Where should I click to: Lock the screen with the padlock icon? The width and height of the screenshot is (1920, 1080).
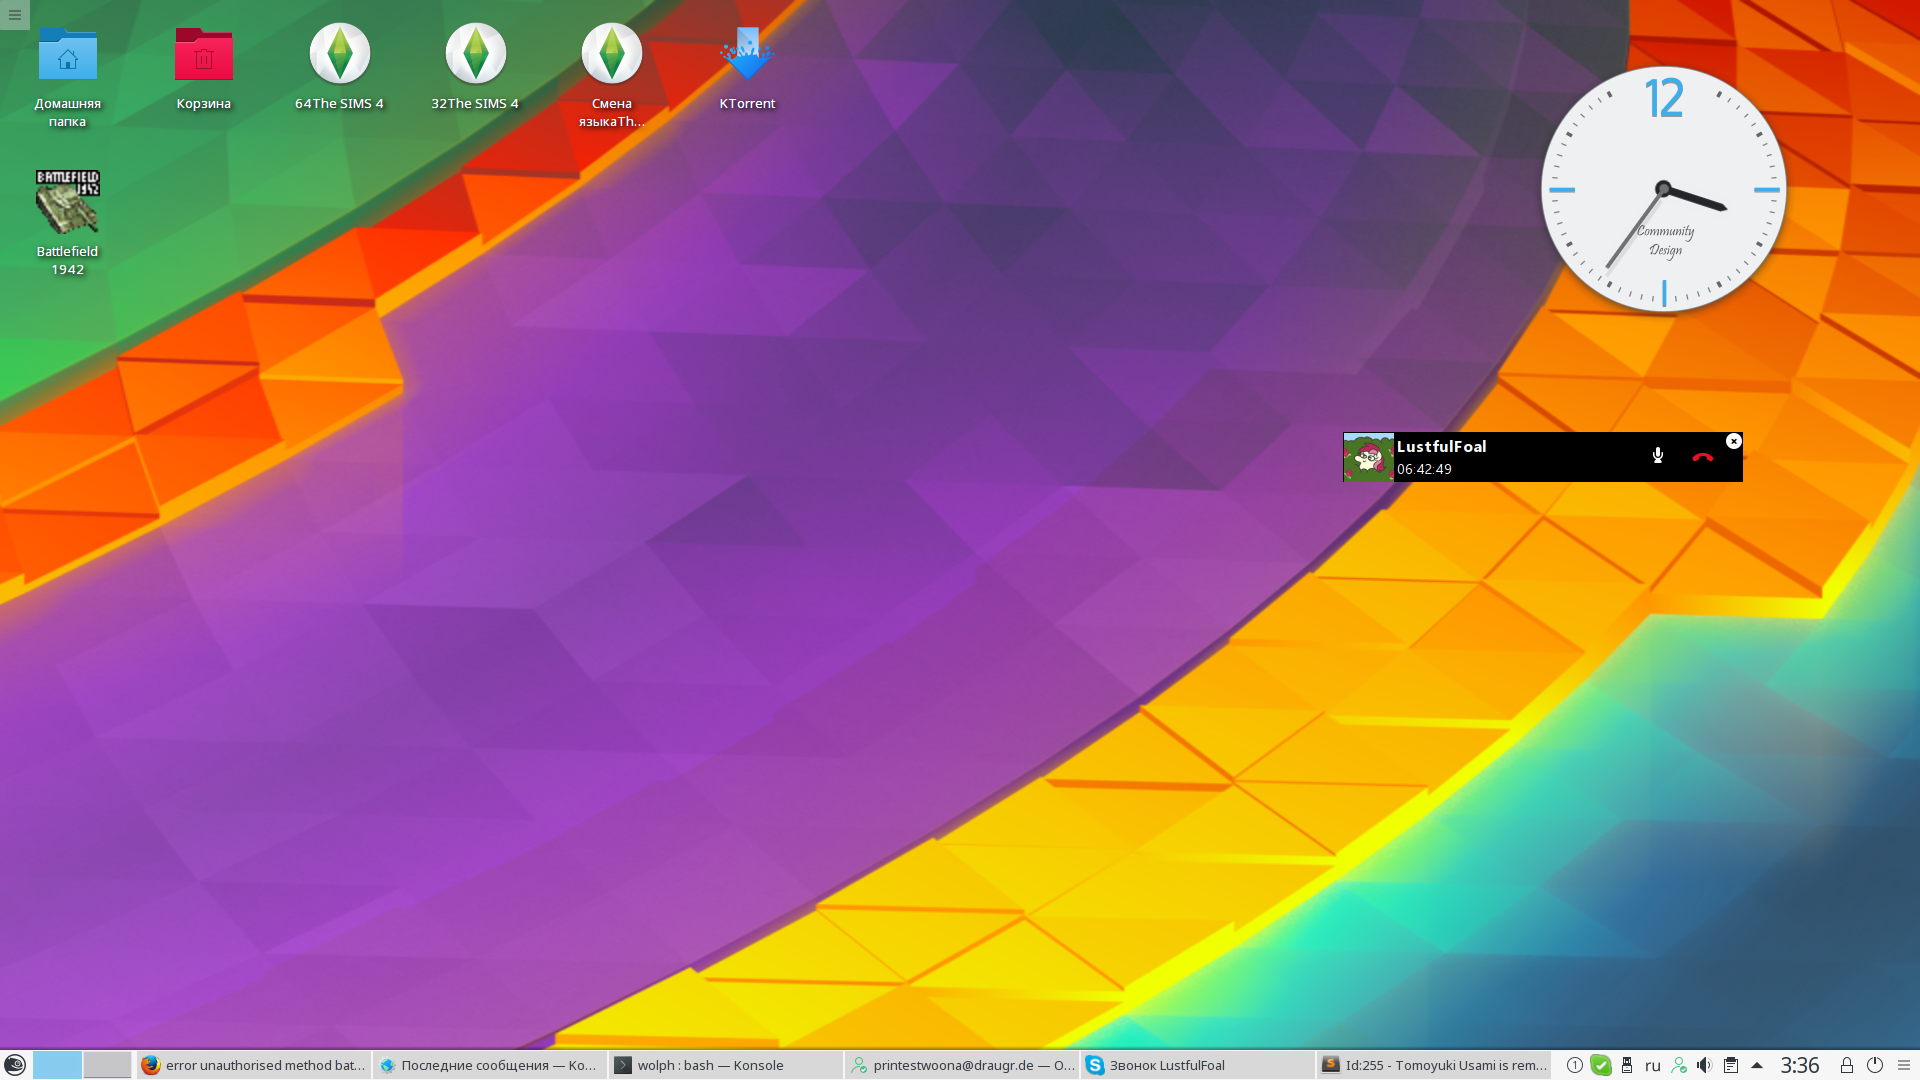1847,1065
